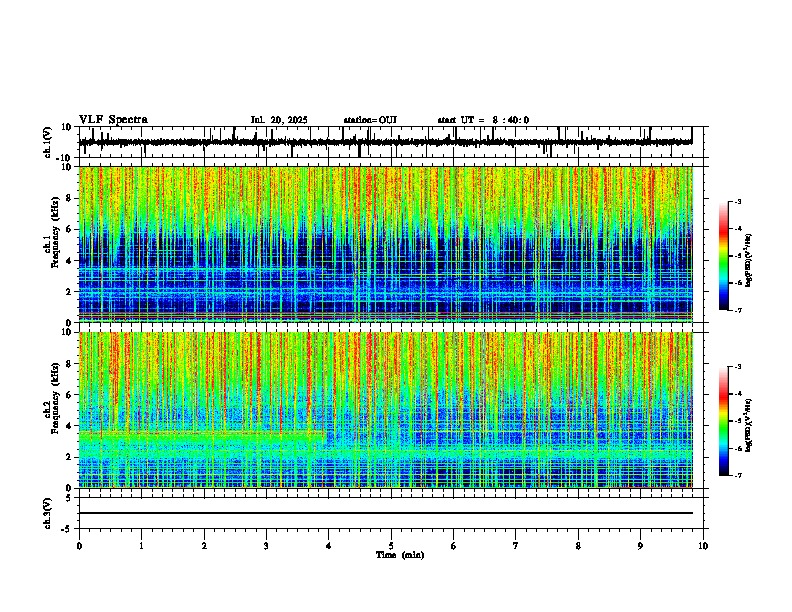Click the ch.1 colorbar 'log(PSD)' unit label

pyautogui.click(x=749, y=261)
